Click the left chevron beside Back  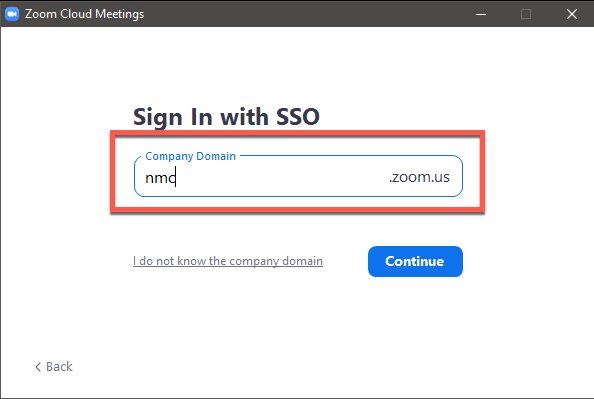[38, 367]
